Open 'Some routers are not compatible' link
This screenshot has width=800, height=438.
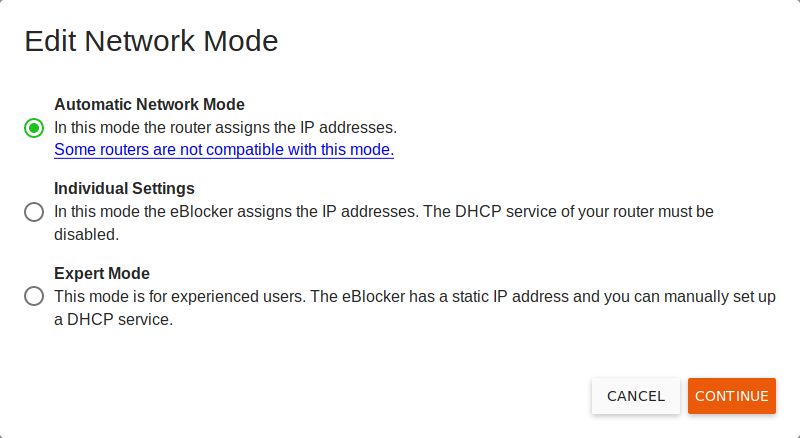tap(224, 150)
